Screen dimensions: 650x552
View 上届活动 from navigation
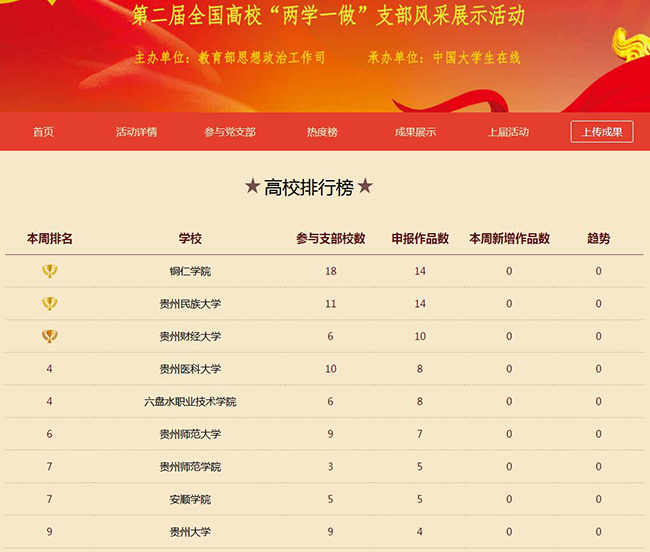[508, 132]
